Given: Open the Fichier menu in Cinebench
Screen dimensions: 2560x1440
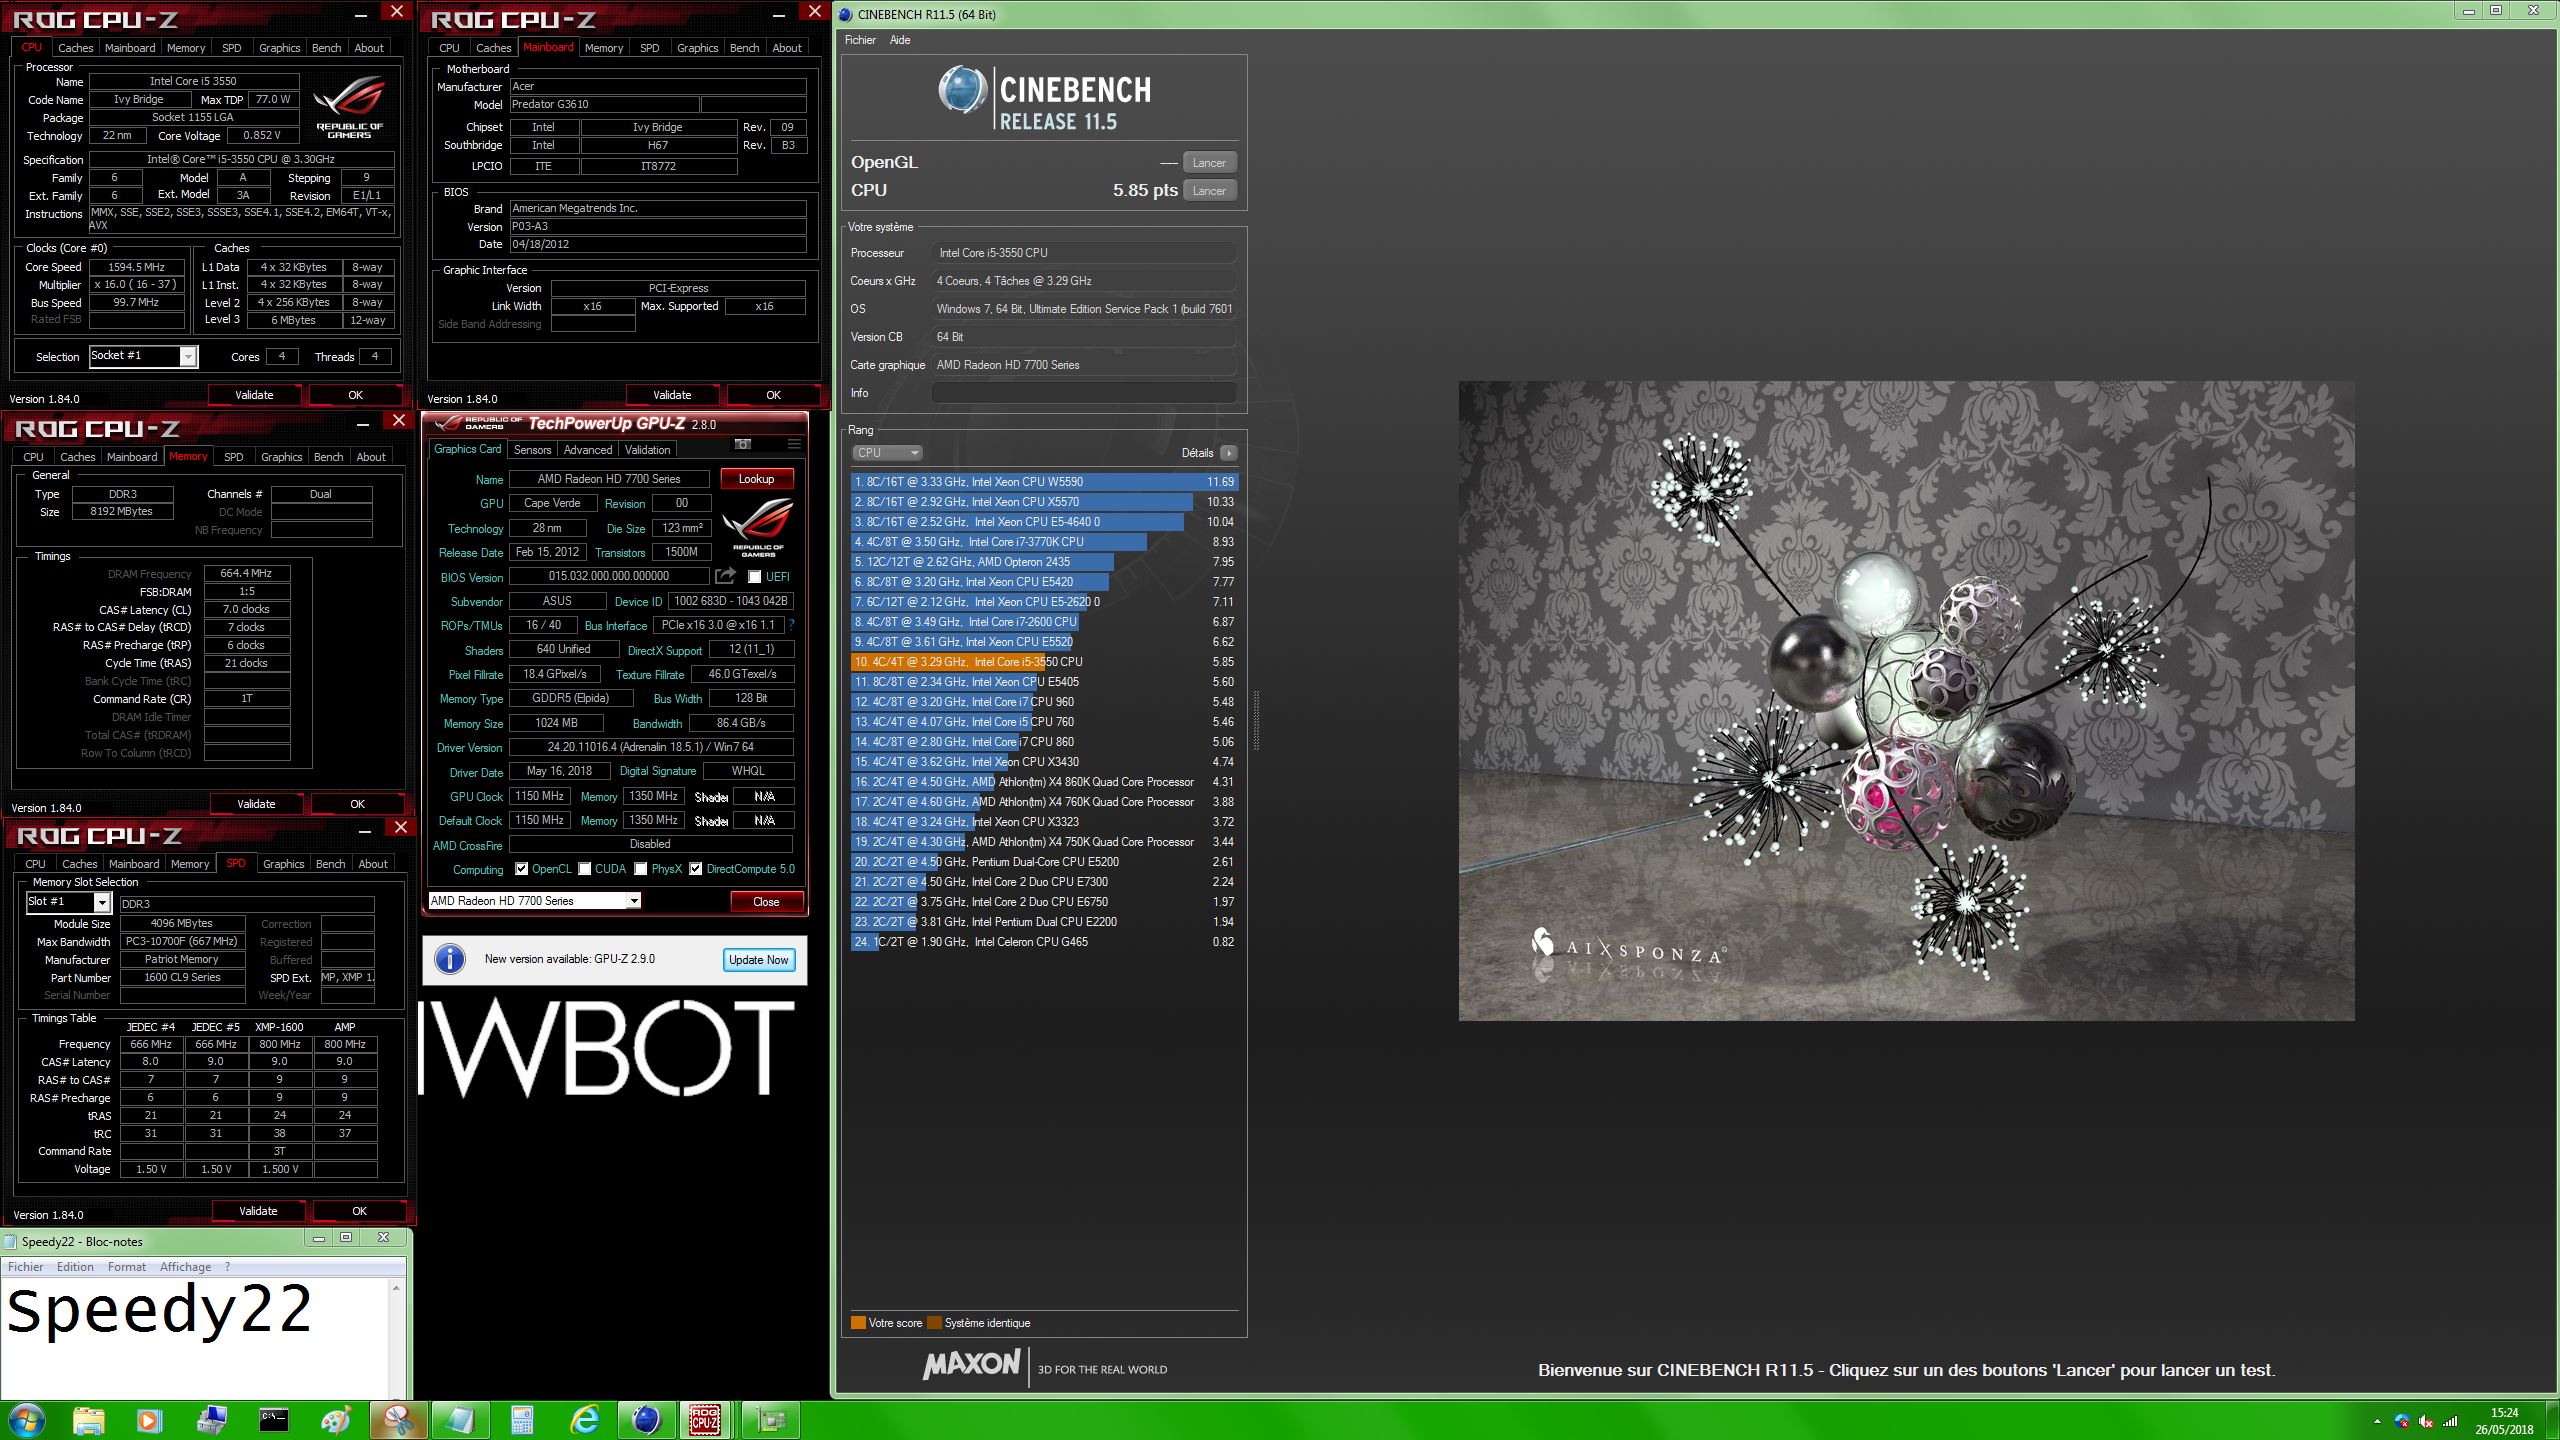Looking at the screenshot, I should point(860,40).
